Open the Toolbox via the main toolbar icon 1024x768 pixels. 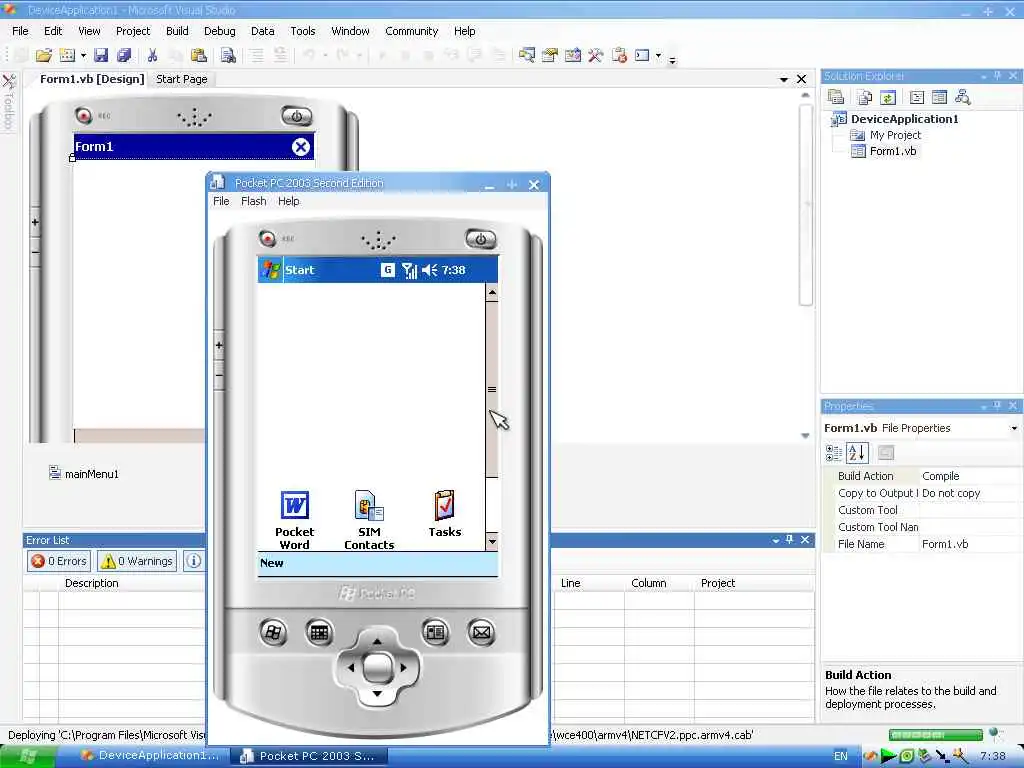(595, 56)
